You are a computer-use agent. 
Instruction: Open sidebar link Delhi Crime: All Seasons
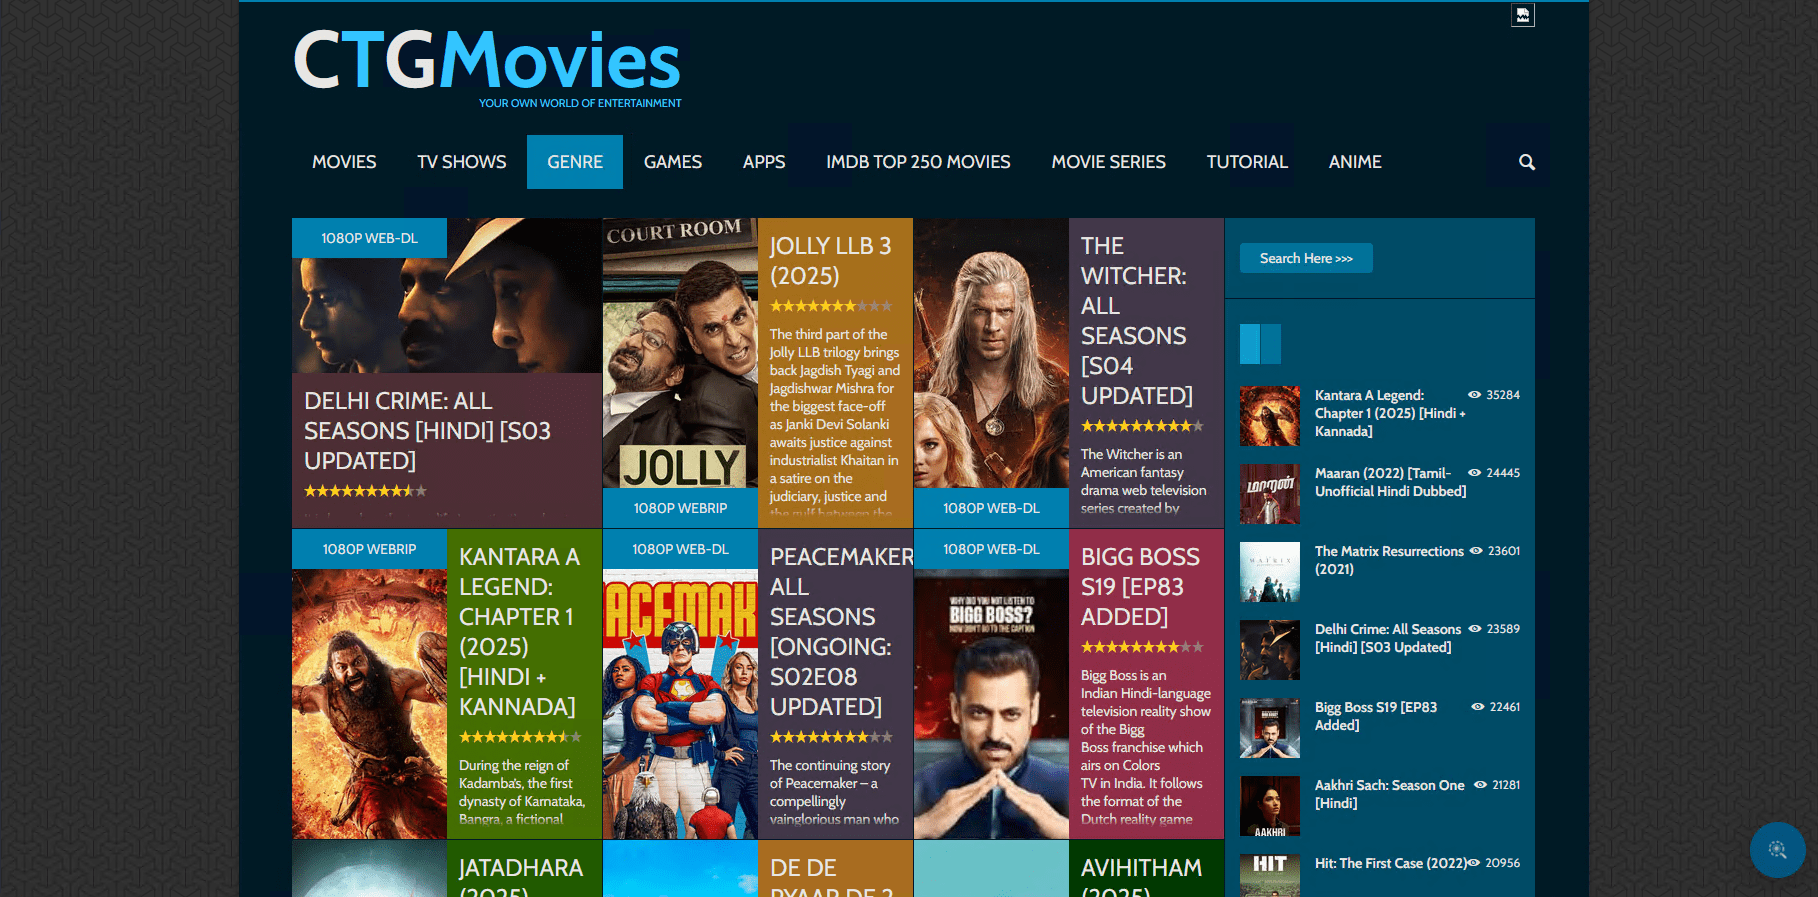[1388, 638]
